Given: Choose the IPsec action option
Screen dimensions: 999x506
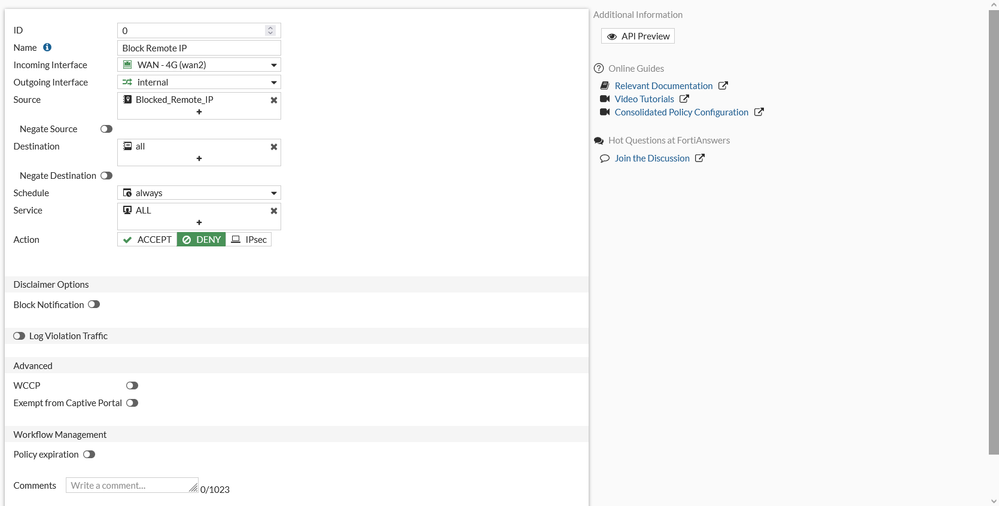Looking at the screenshot, I should pos(249,240).
